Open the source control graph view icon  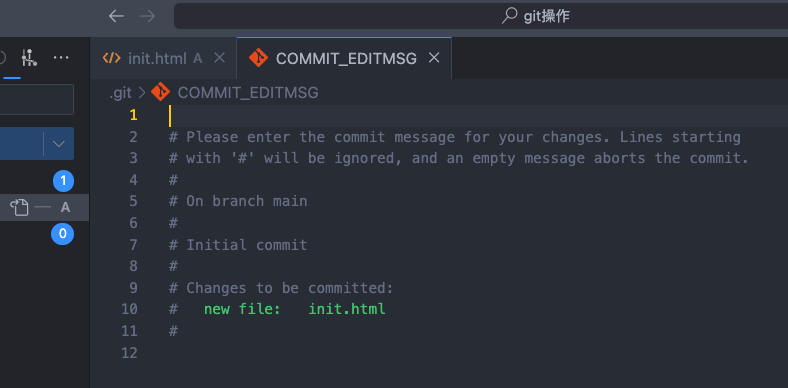[x=29, y=58]
